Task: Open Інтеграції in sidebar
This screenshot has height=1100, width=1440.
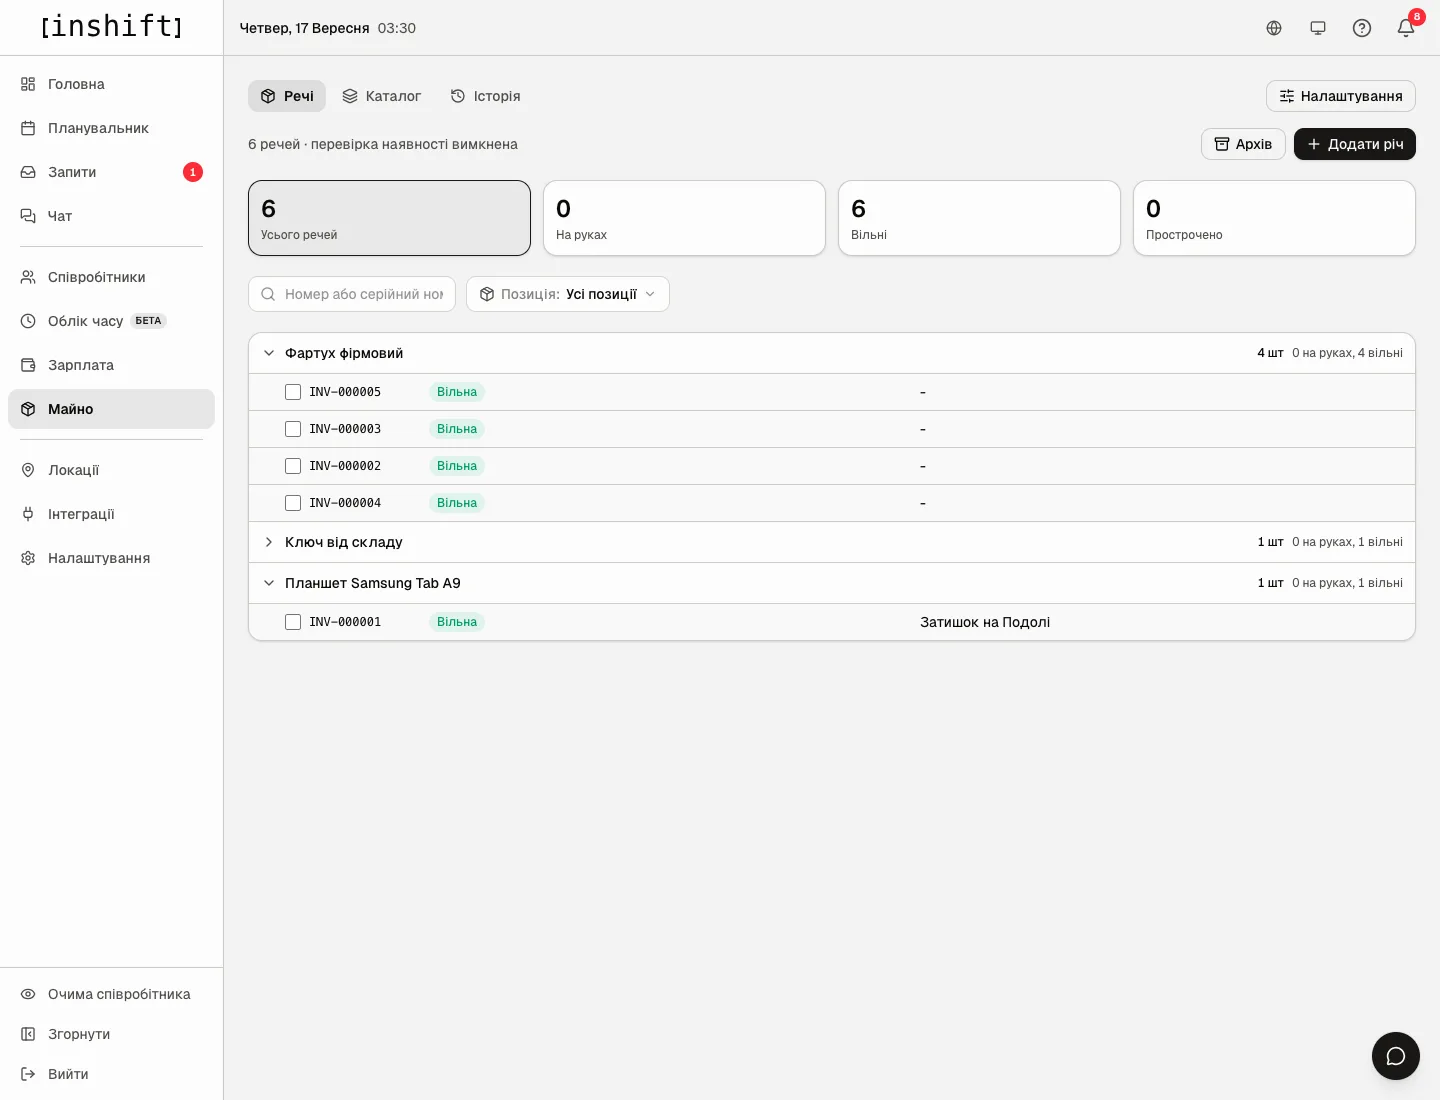Action: pos(111,514)
